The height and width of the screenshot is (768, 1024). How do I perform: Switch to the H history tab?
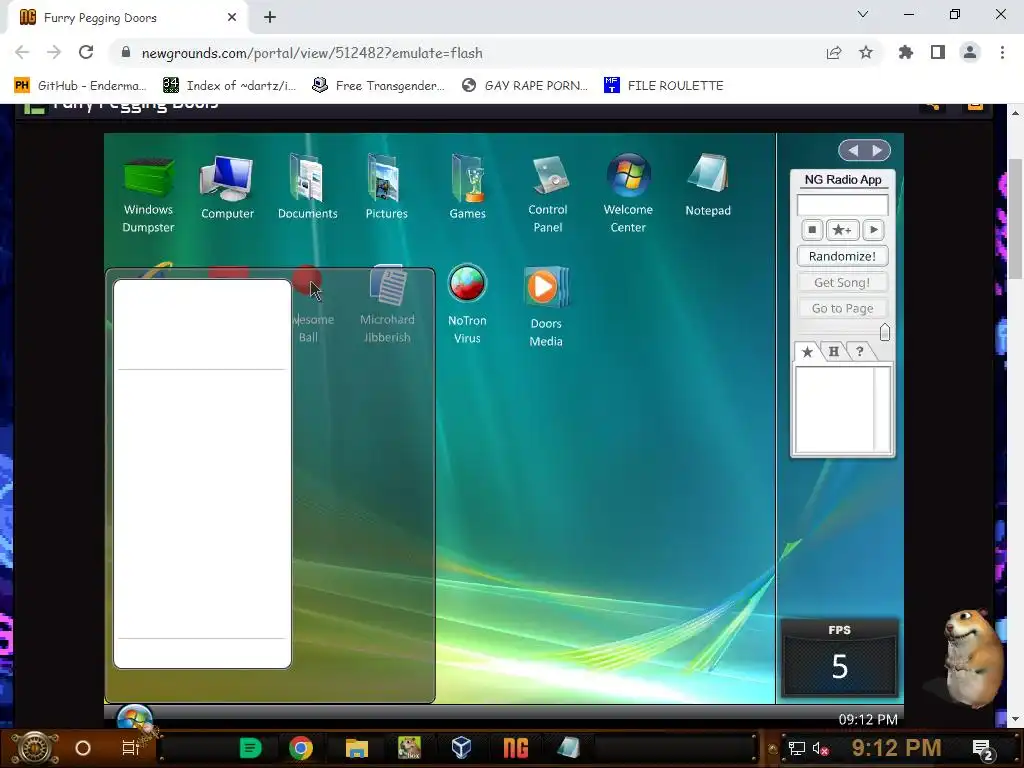[834, 351]
